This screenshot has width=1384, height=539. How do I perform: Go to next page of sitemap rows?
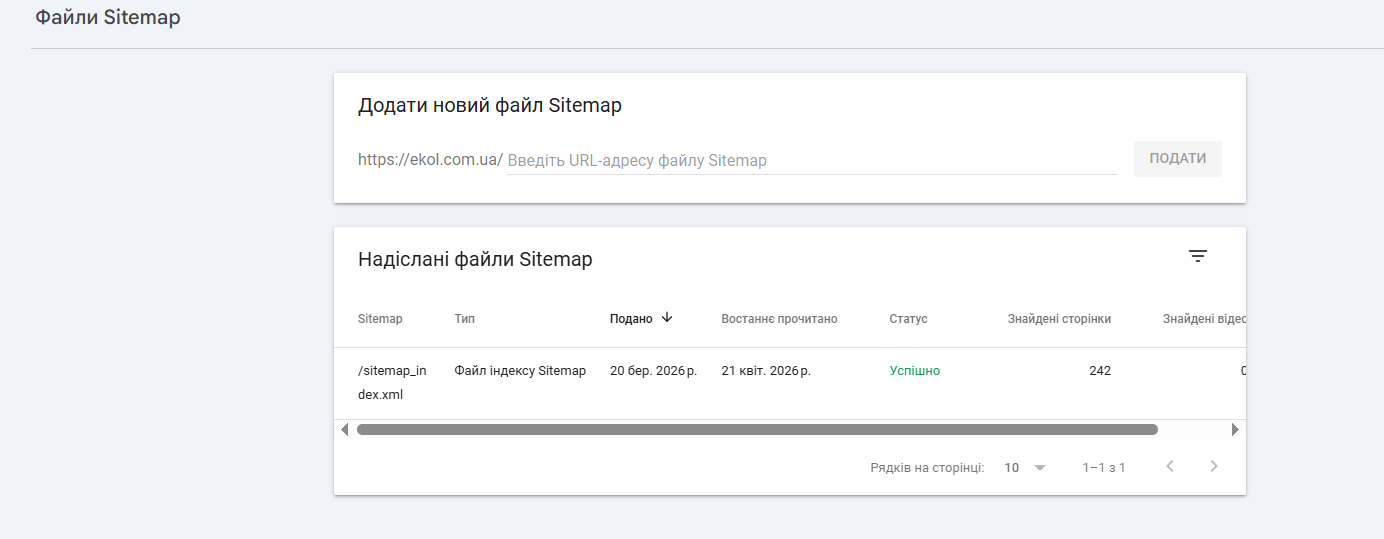tap(1214, 466)
